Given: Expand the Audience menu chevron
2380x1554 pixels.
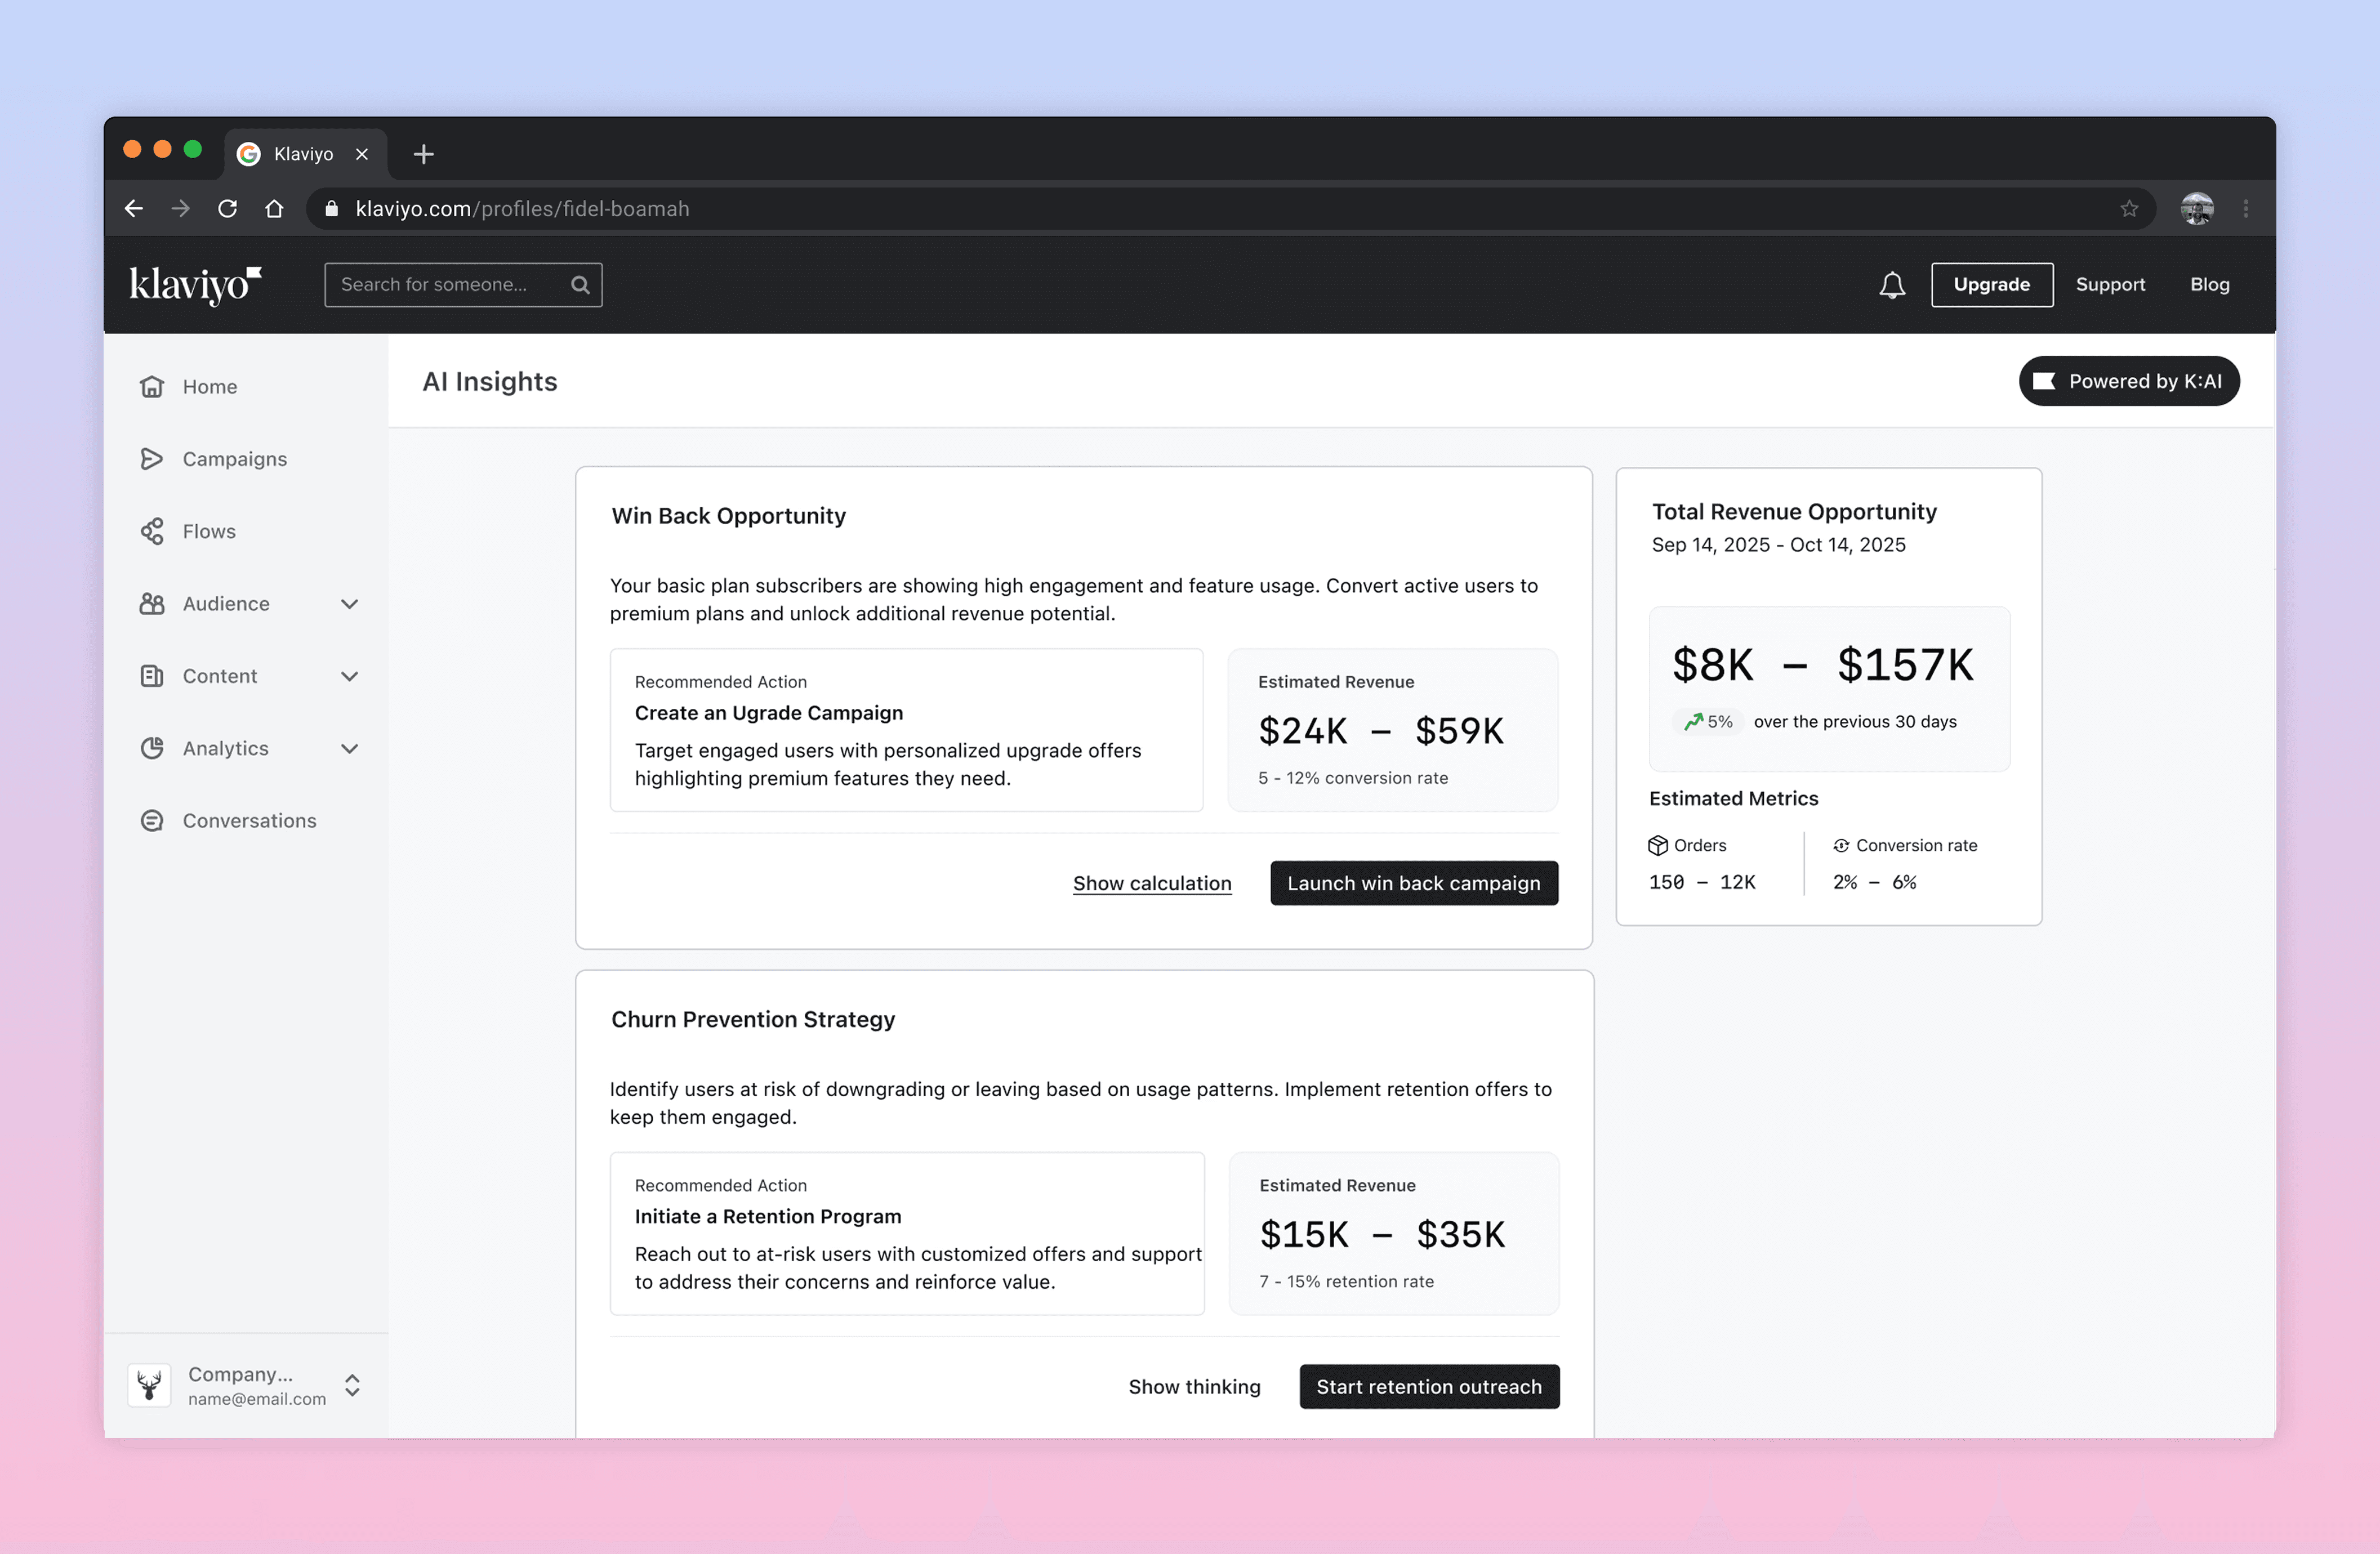Looking at the screenshot, I should tap(349, 604).
